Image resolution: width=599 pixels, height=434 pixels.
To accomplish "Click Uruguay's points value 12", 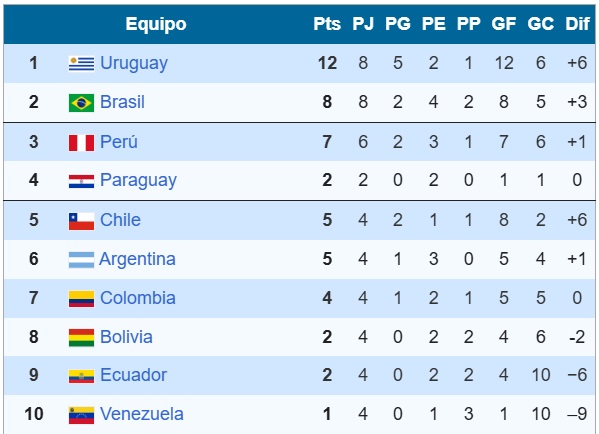I will (x=327, y=63).
